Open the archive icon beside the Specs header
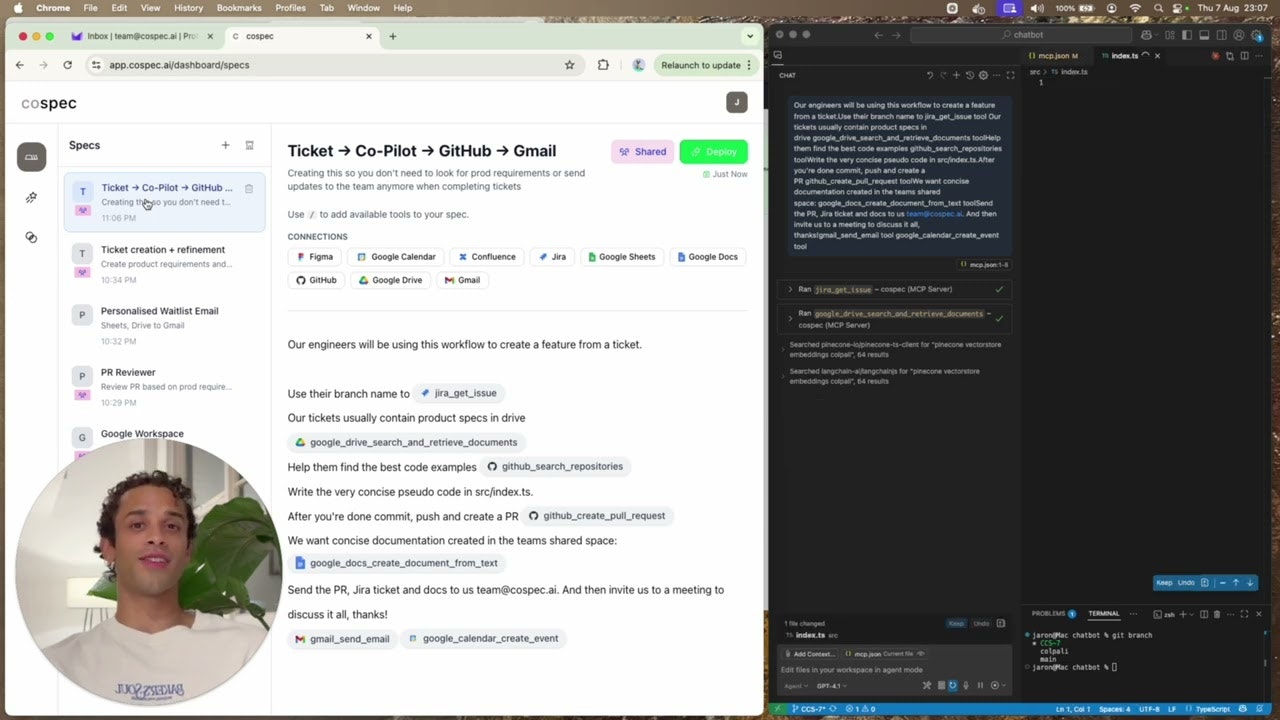The width and height of the screenshot is (1280, 720). pyautogui.click(x=250, y=145)
